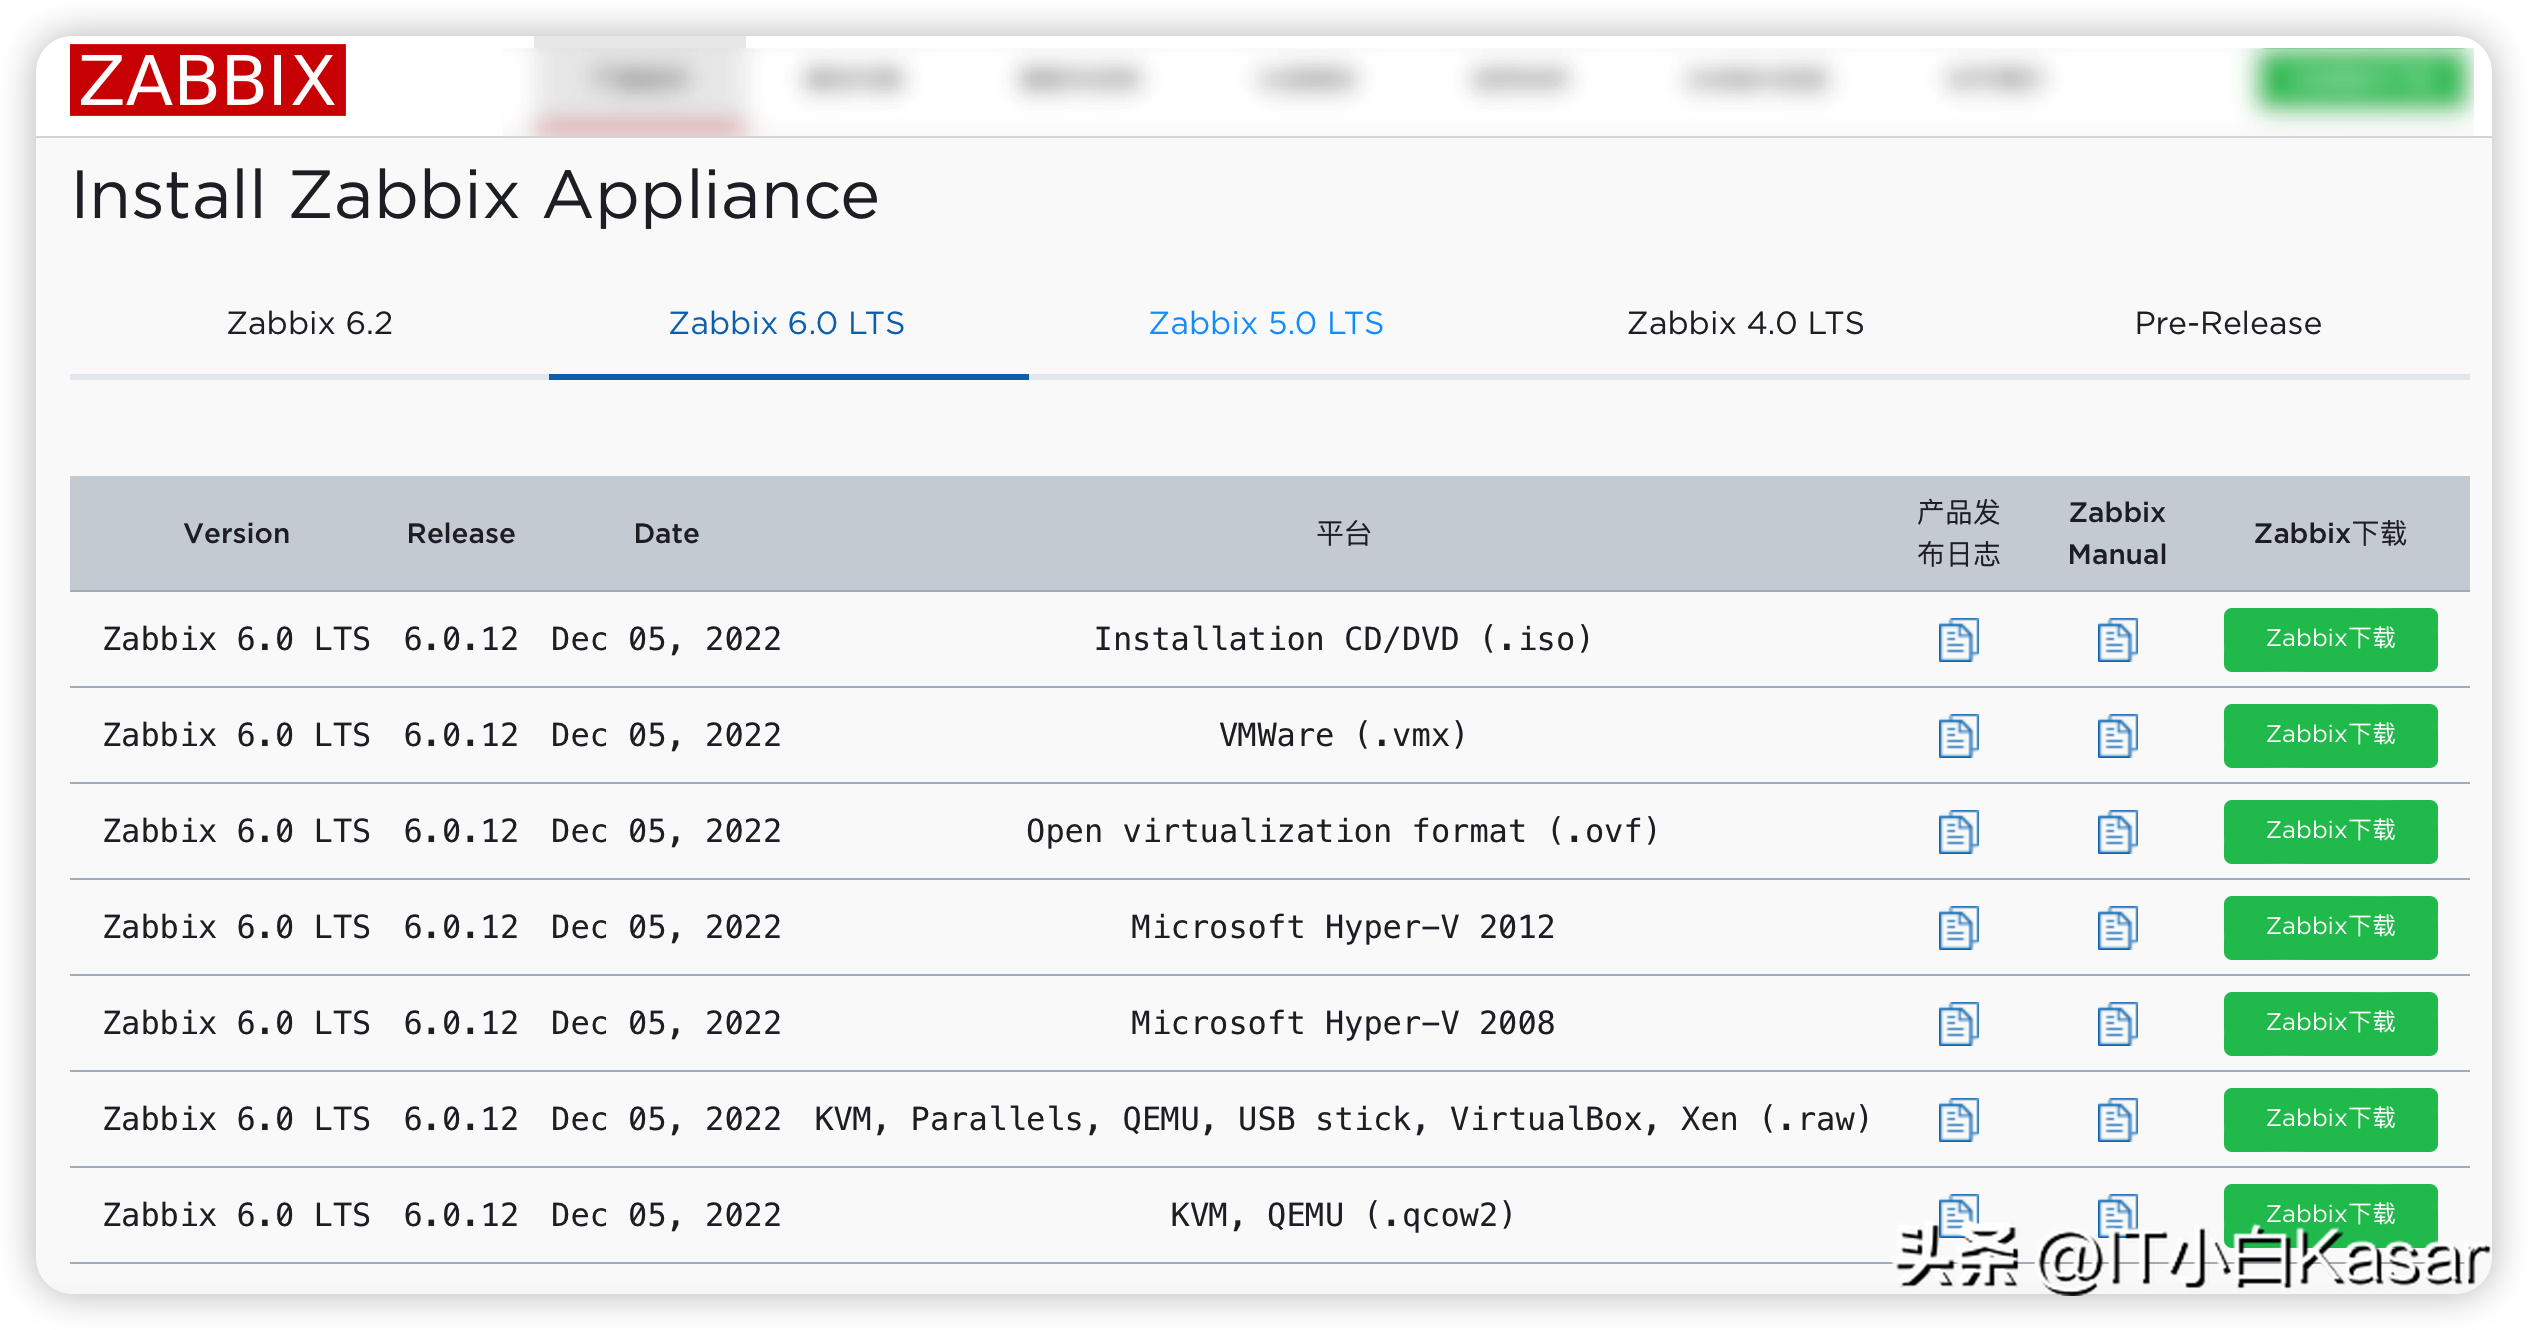Click the 平台 column header
2528x1330 pixels.
[1343, 533]
